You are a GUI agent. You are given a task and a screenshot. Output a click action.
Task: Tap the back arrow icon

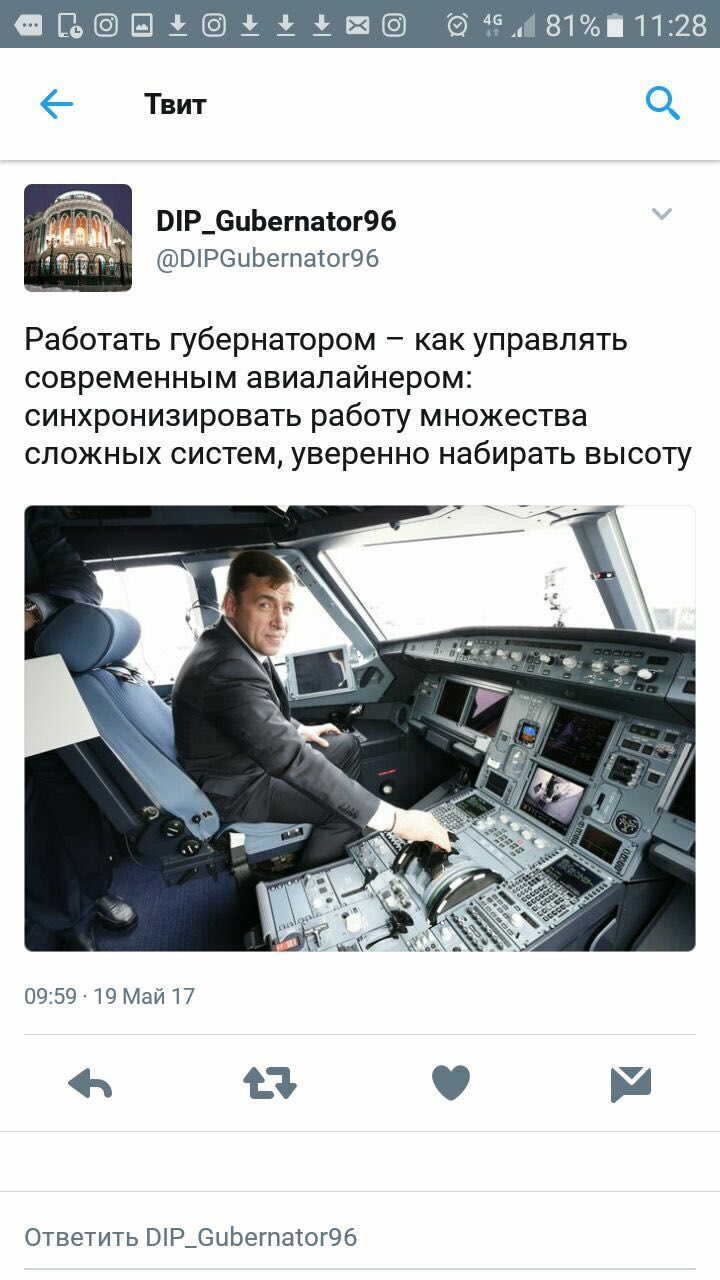[56, 104]
